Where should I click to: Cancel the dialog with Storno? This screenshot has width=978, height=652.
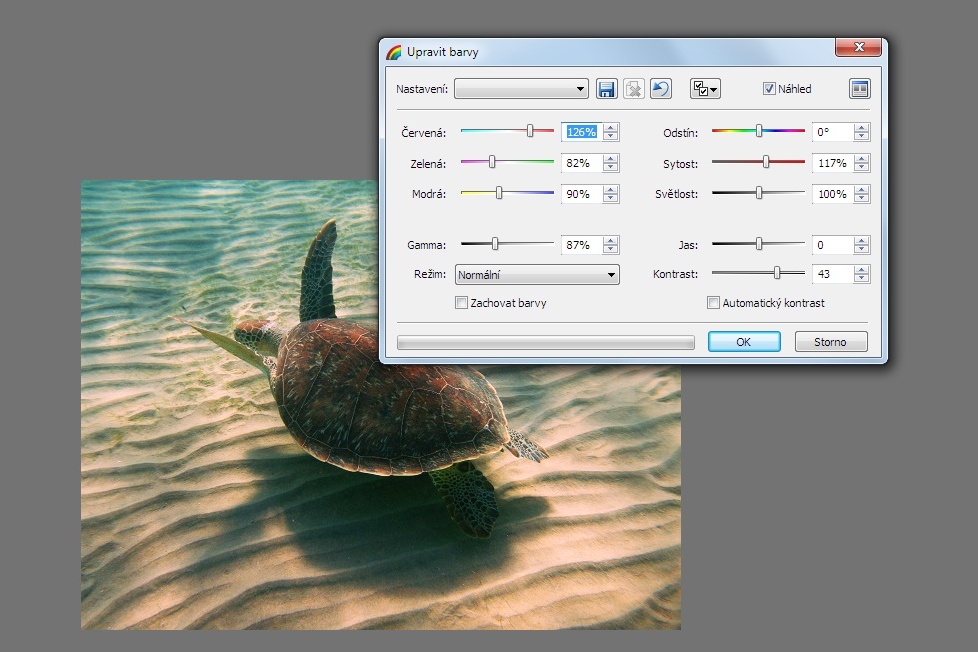[x=830, y=342]
